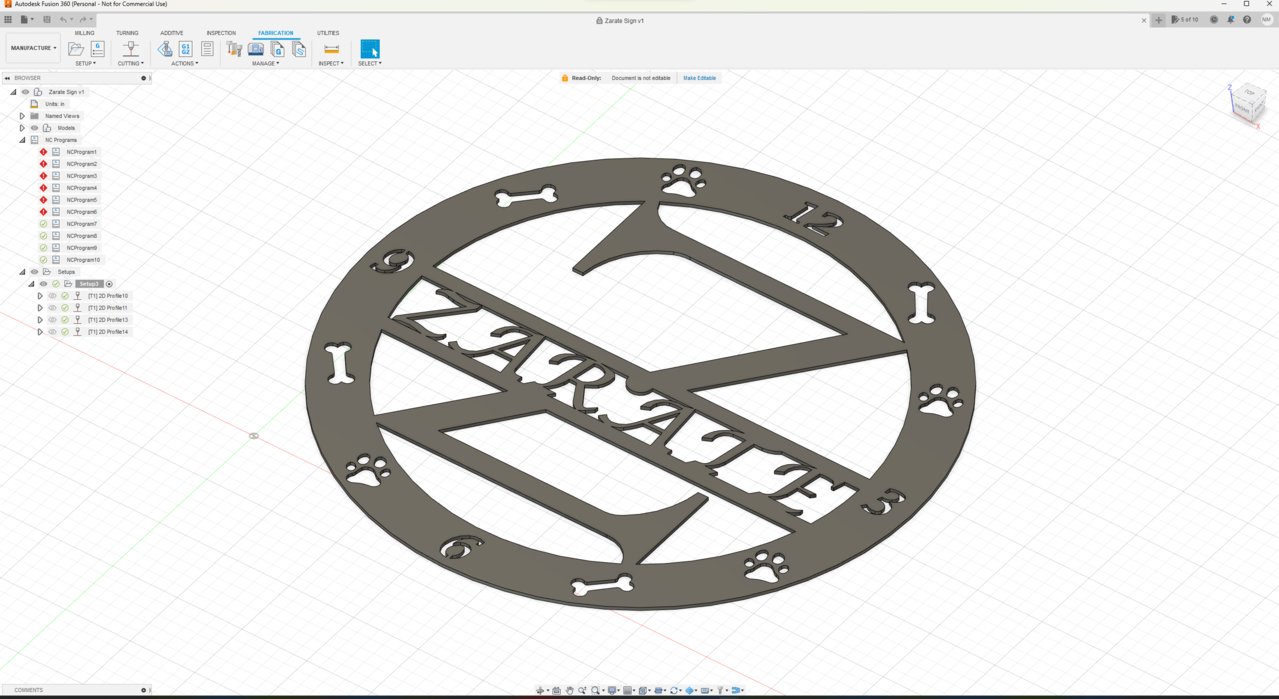The height and width of the screenshot is (699, 1279).
Task: Open the SETUP dropdown menu
Action: point(86,63)
